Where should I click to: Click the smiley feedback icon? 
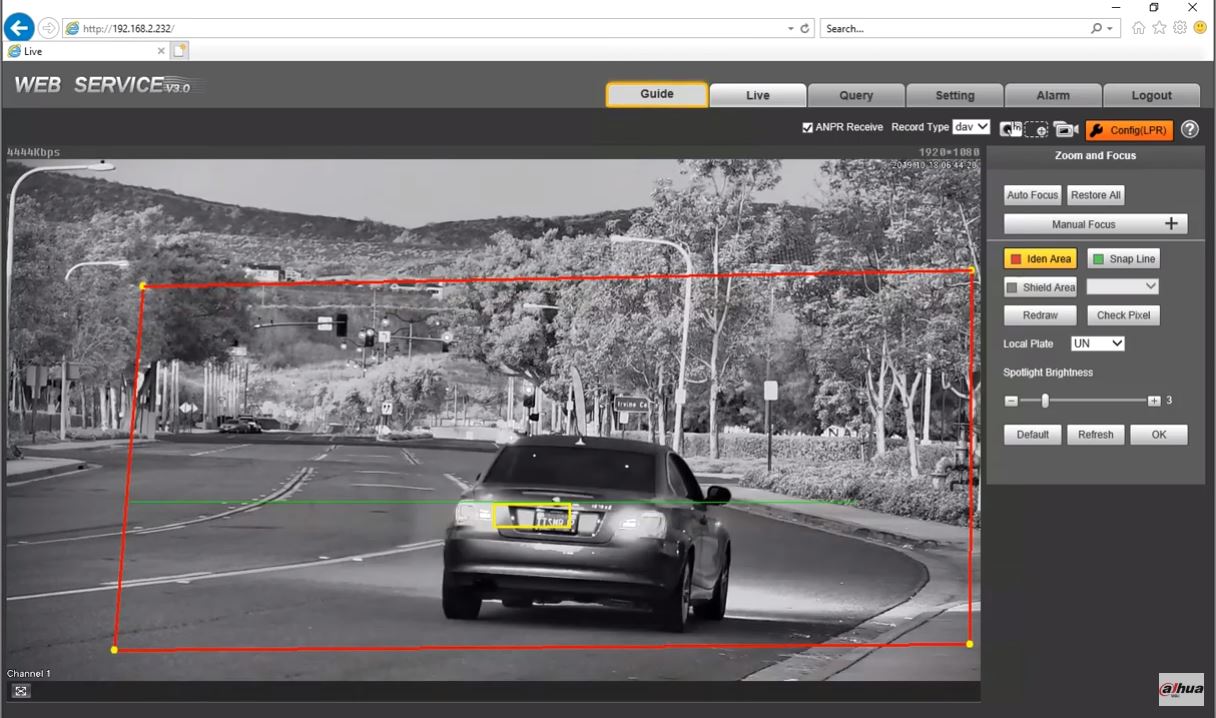pos(1200,28)
